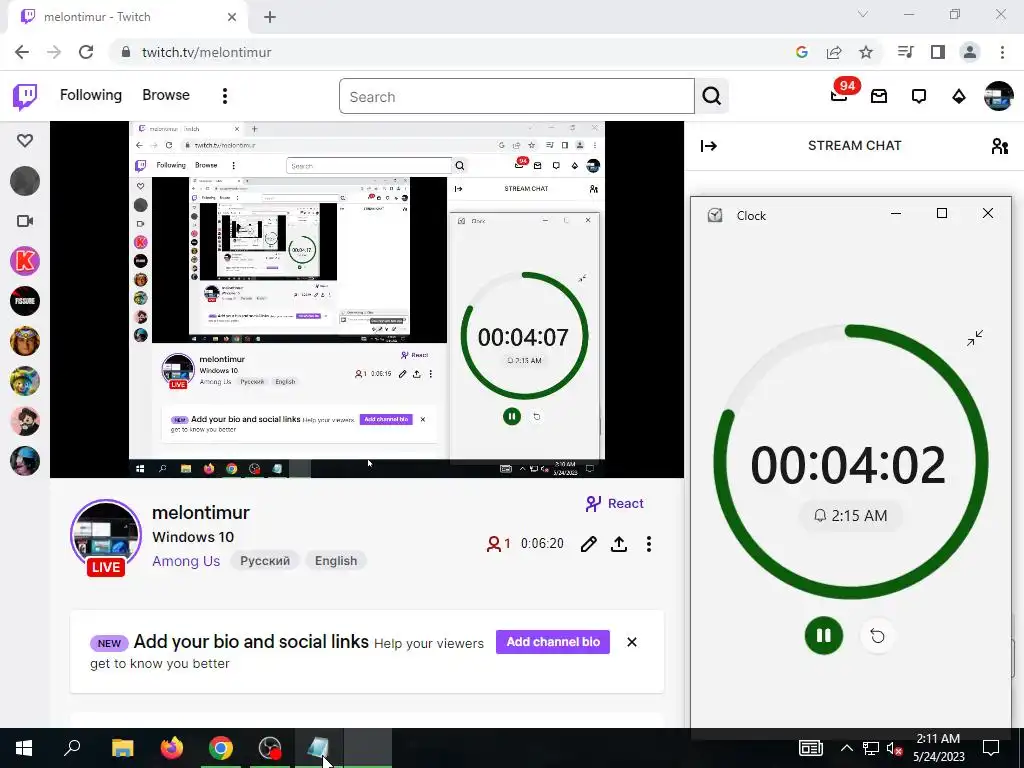1024x768 pixels.
Task: Select the melontimur - Twitch tab
Action: click(128, 17)
